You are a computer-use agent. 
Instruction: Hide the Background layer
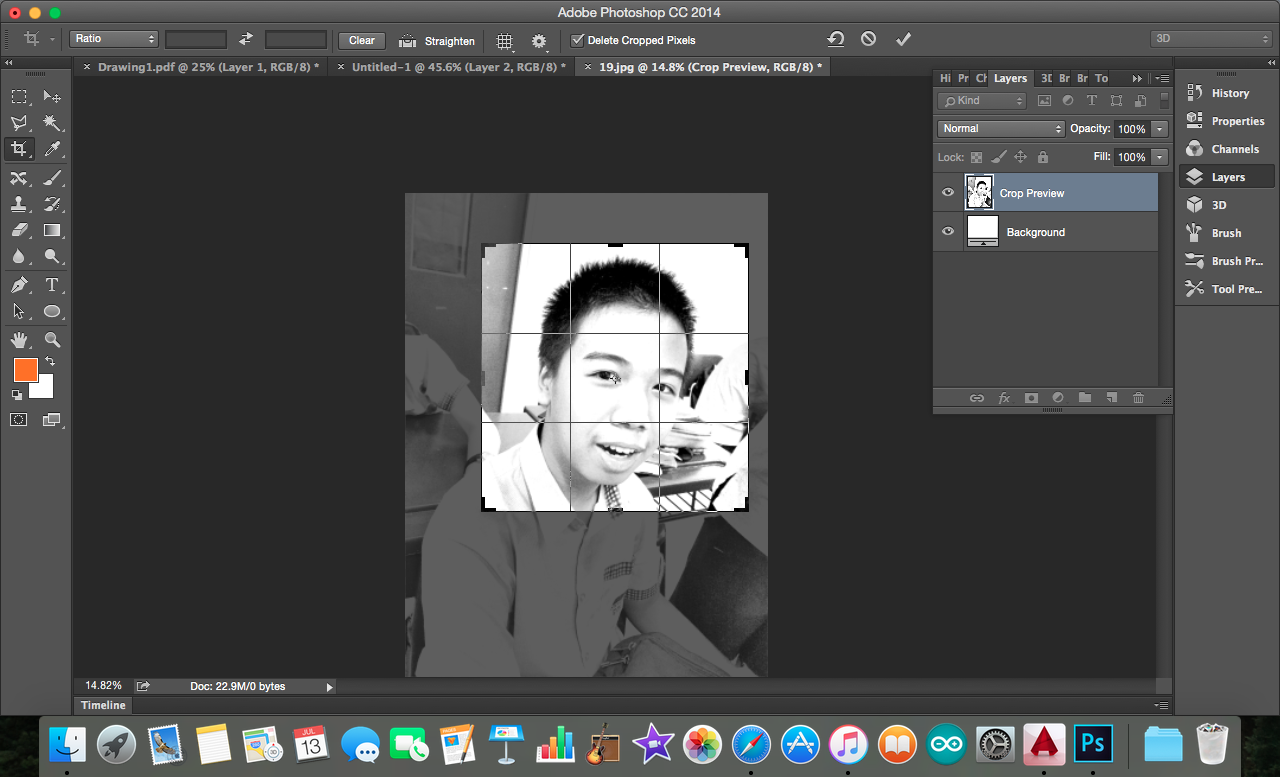pyautogui.click(x=948, y=232)
